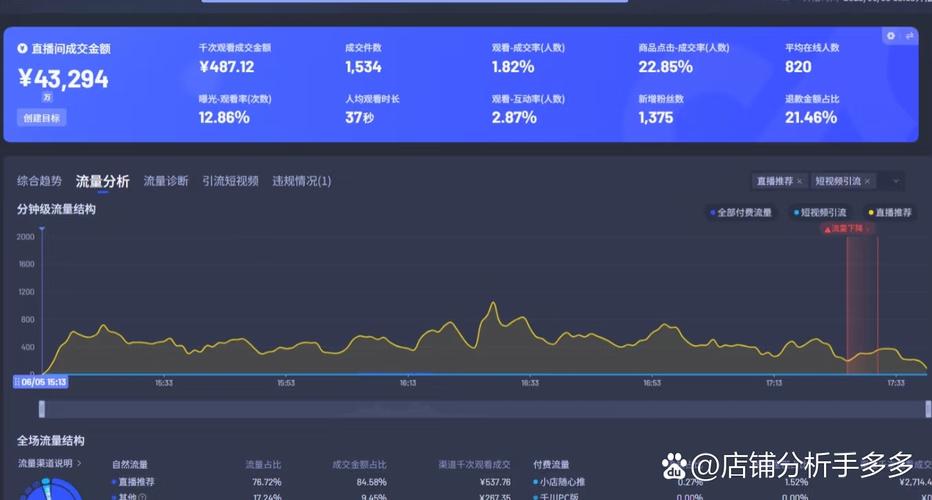
Task: Open the gear settings icon on metrics card
Action: 890,36
